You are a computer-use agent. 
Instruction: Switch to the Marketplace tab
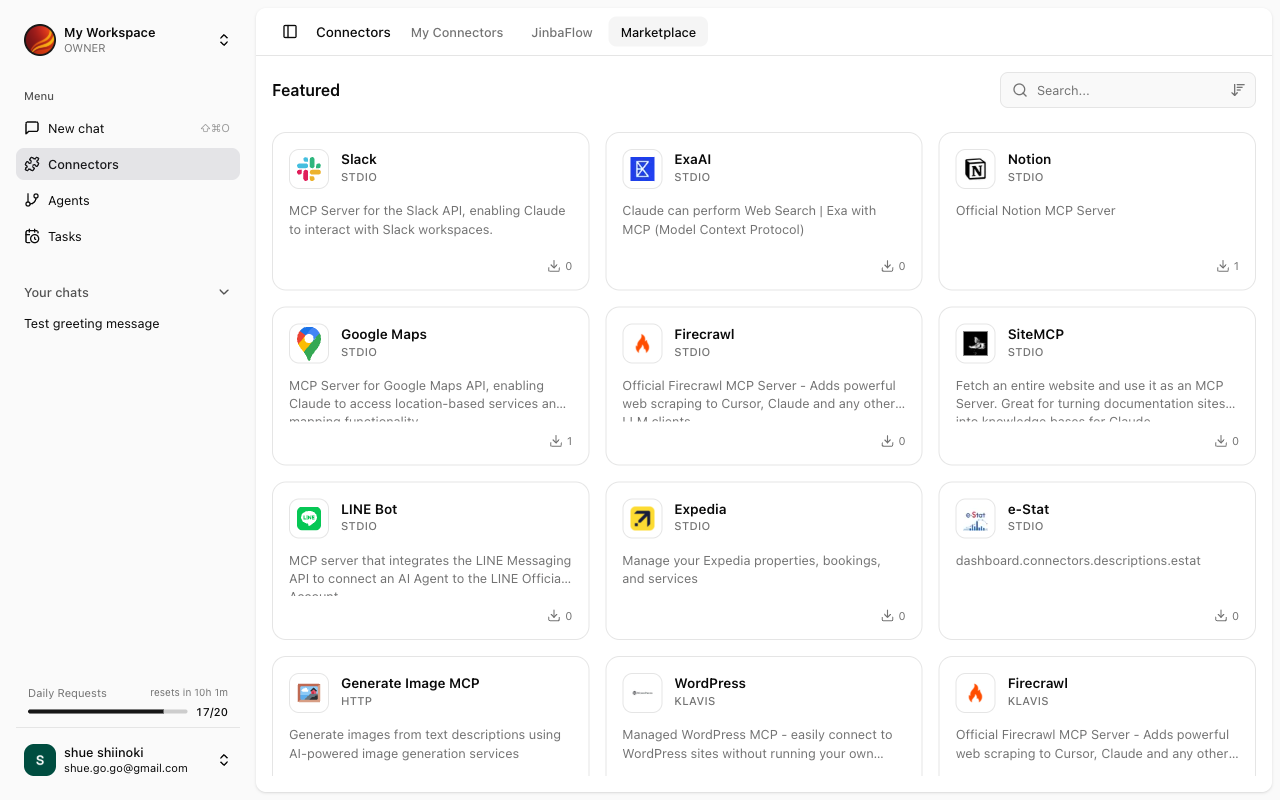point(657,31)
